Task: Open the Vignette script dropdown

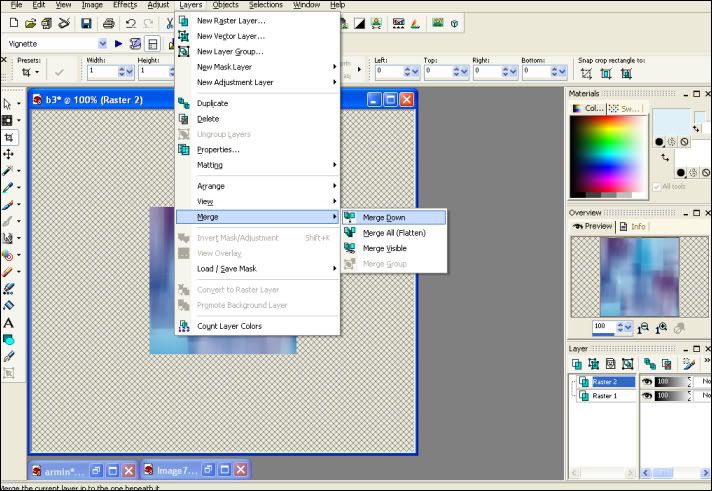Action: (x=103, y=44)
